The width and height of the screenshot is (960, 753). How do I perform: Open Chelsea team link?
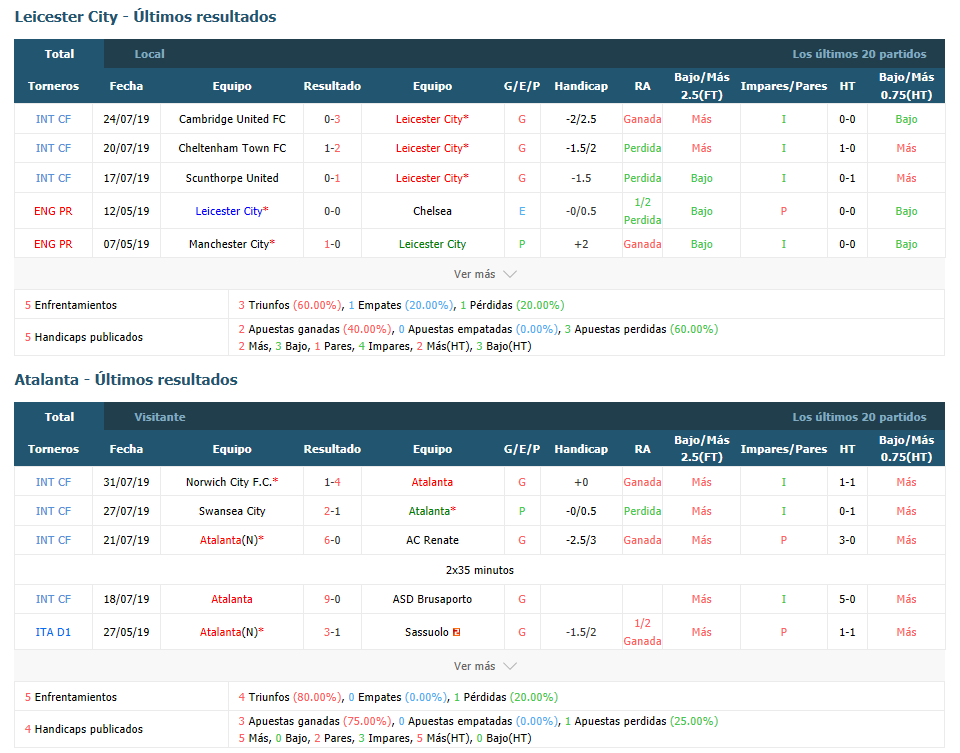click(432, 211)
